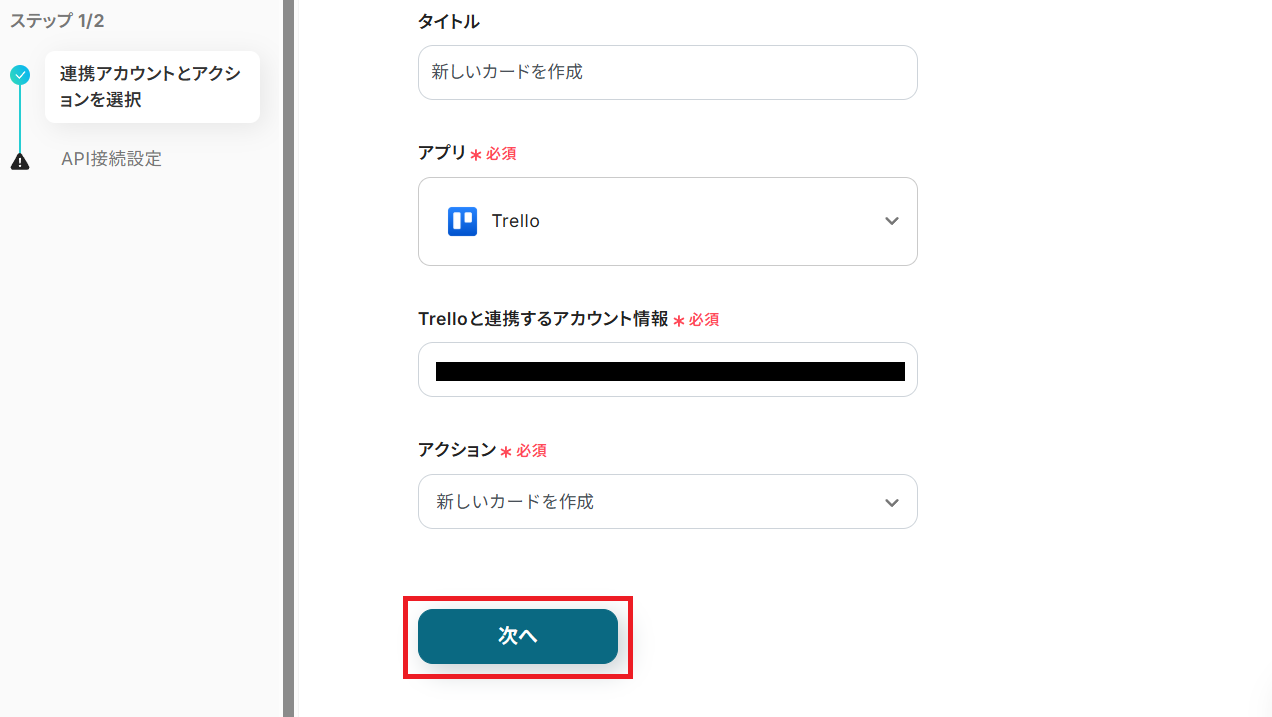Open the Trello account info field
The height and width of the screenshot is (717, 1272).
[x=668, y=370]
